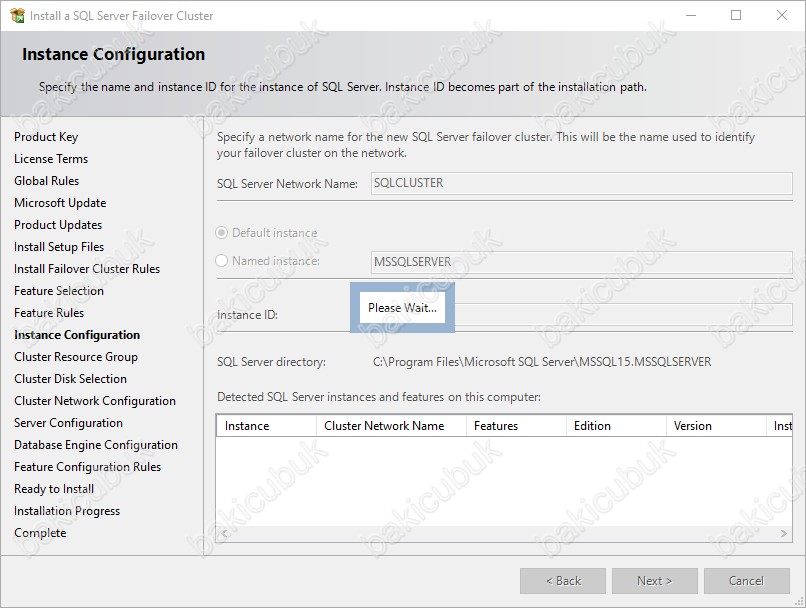Click the SQL Server setup title bar icon
This screenshot has height=608, width=806.
[17, 16]
